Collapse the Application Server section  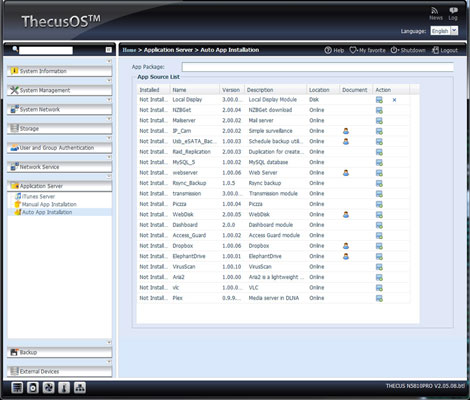(x=60, y=186)
